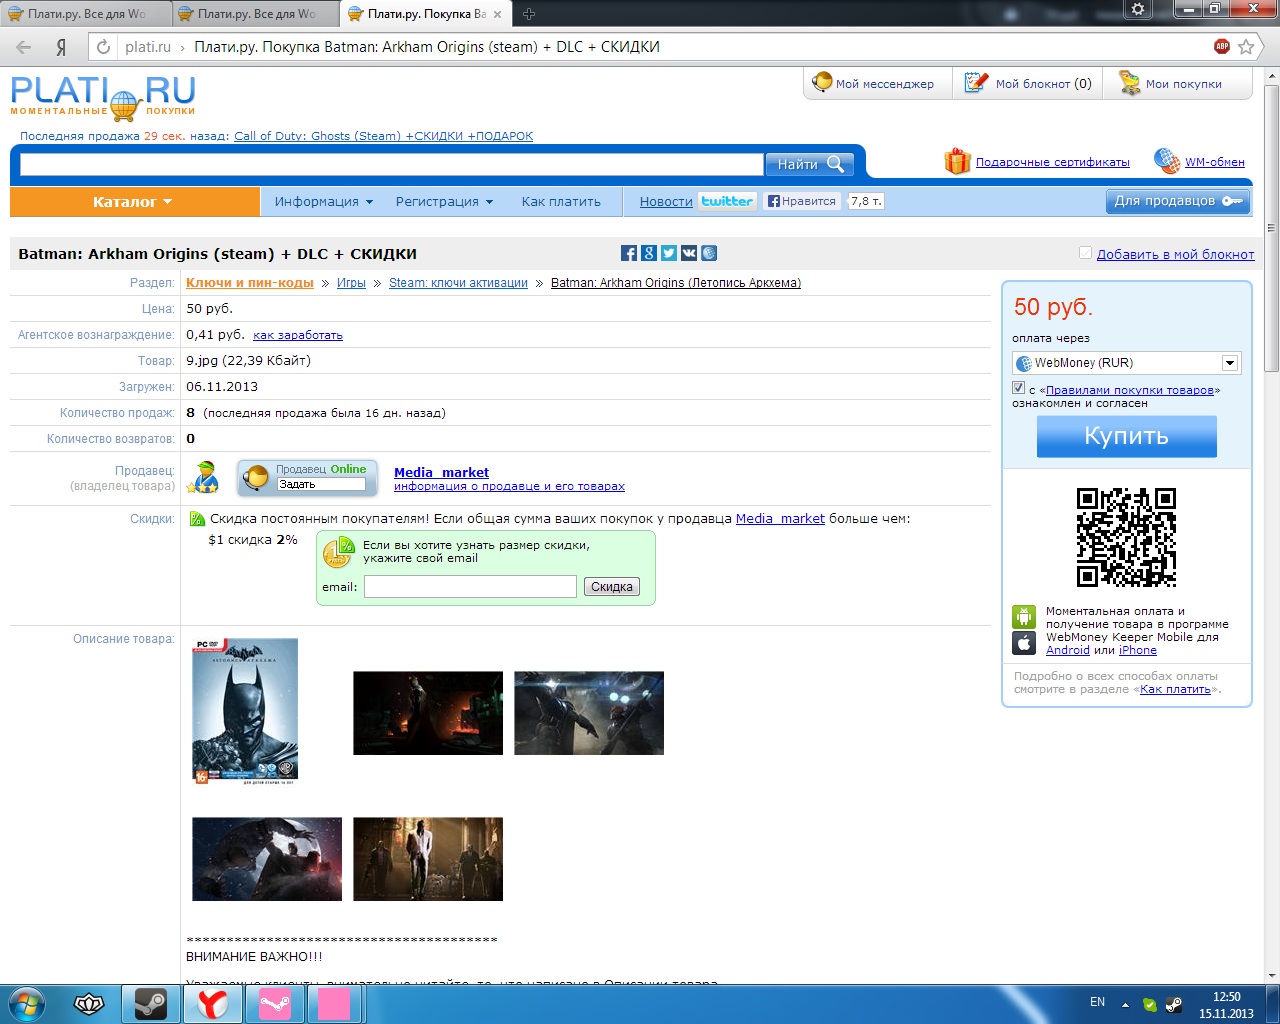Reload the page with the refresh icon
1280x1024 pixels.
[x=103, y=47]
